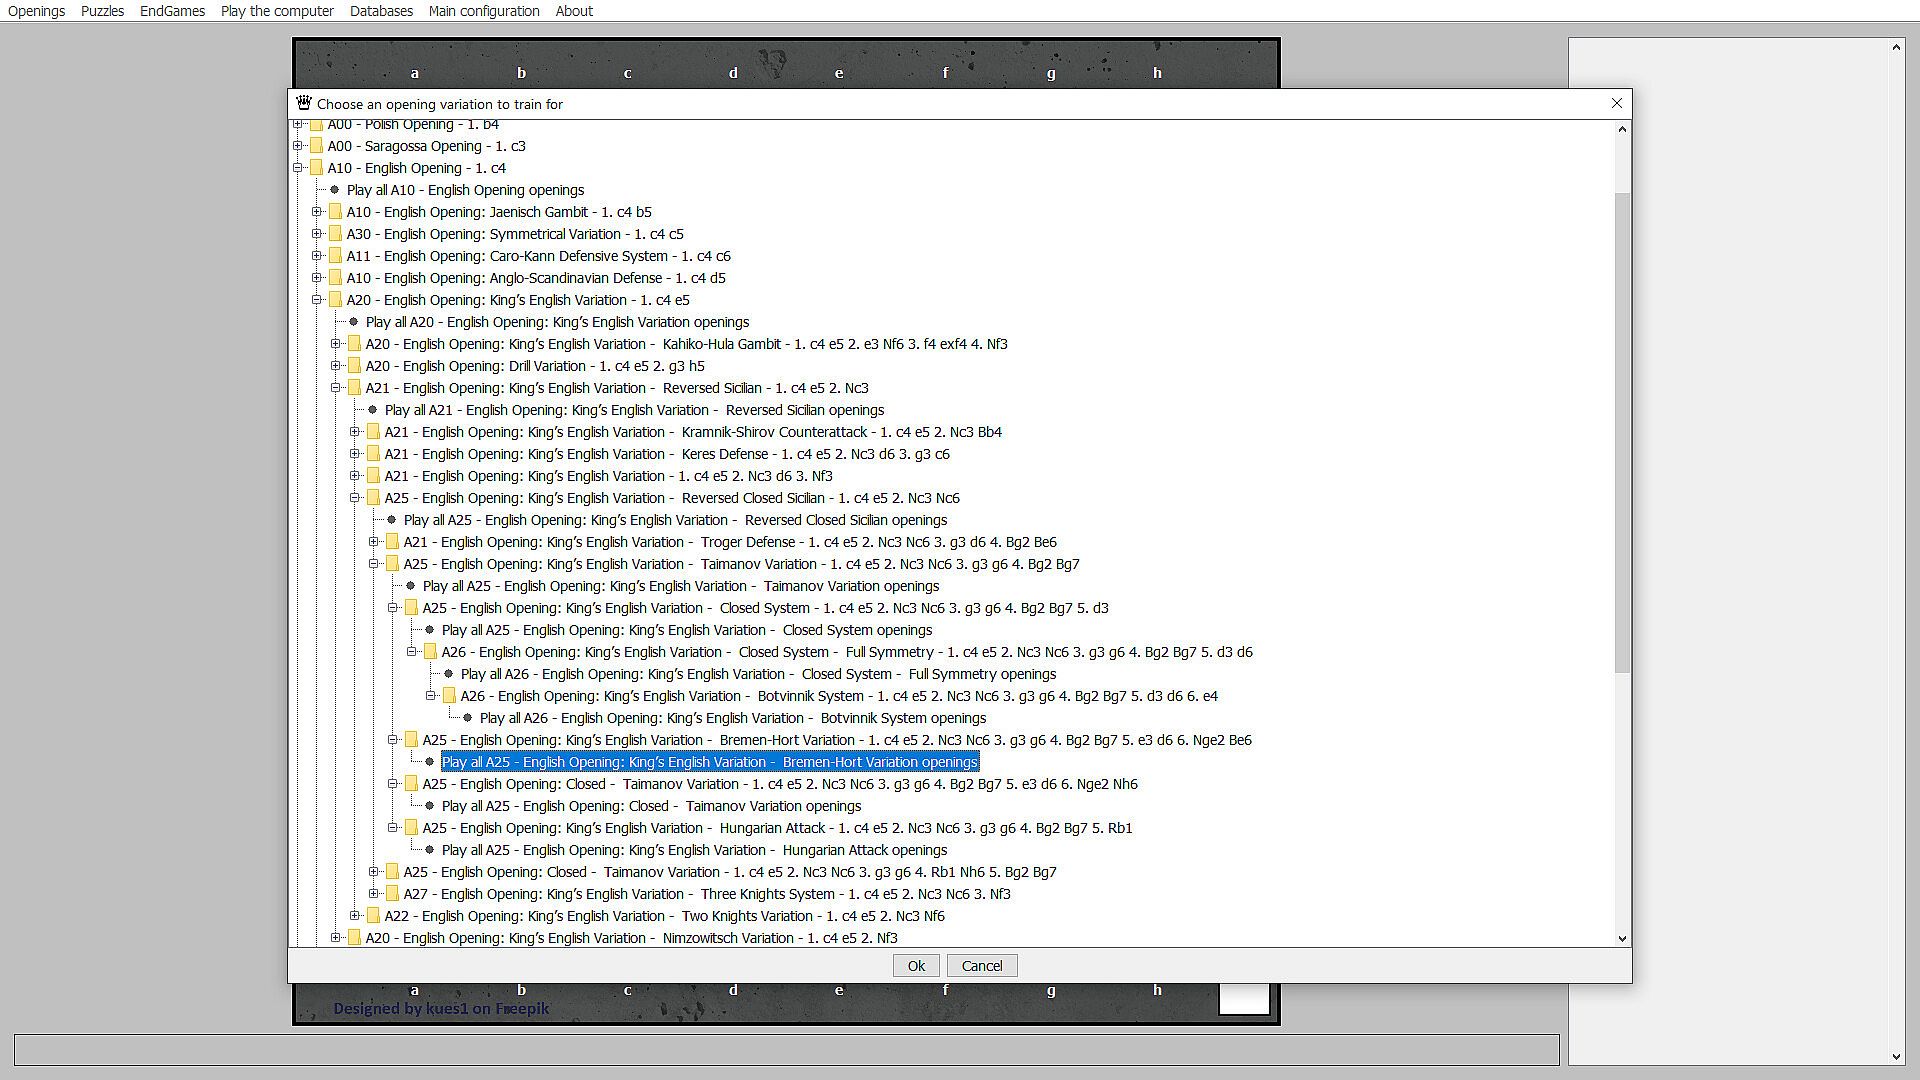
Task: Click the Two Knights Variation folder icon
Action: coord(373,916)
